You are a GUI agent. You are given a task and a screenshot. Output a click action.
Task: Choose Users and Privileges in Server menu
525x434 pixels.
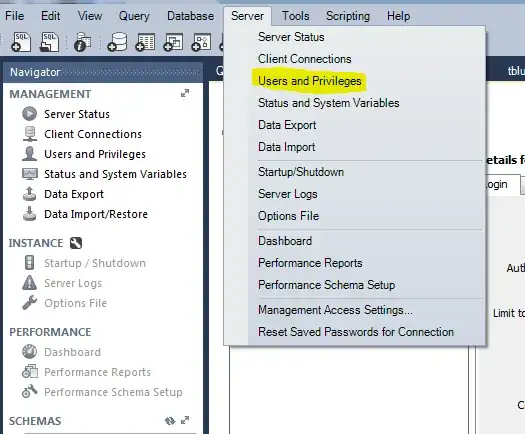click(310, 81)
